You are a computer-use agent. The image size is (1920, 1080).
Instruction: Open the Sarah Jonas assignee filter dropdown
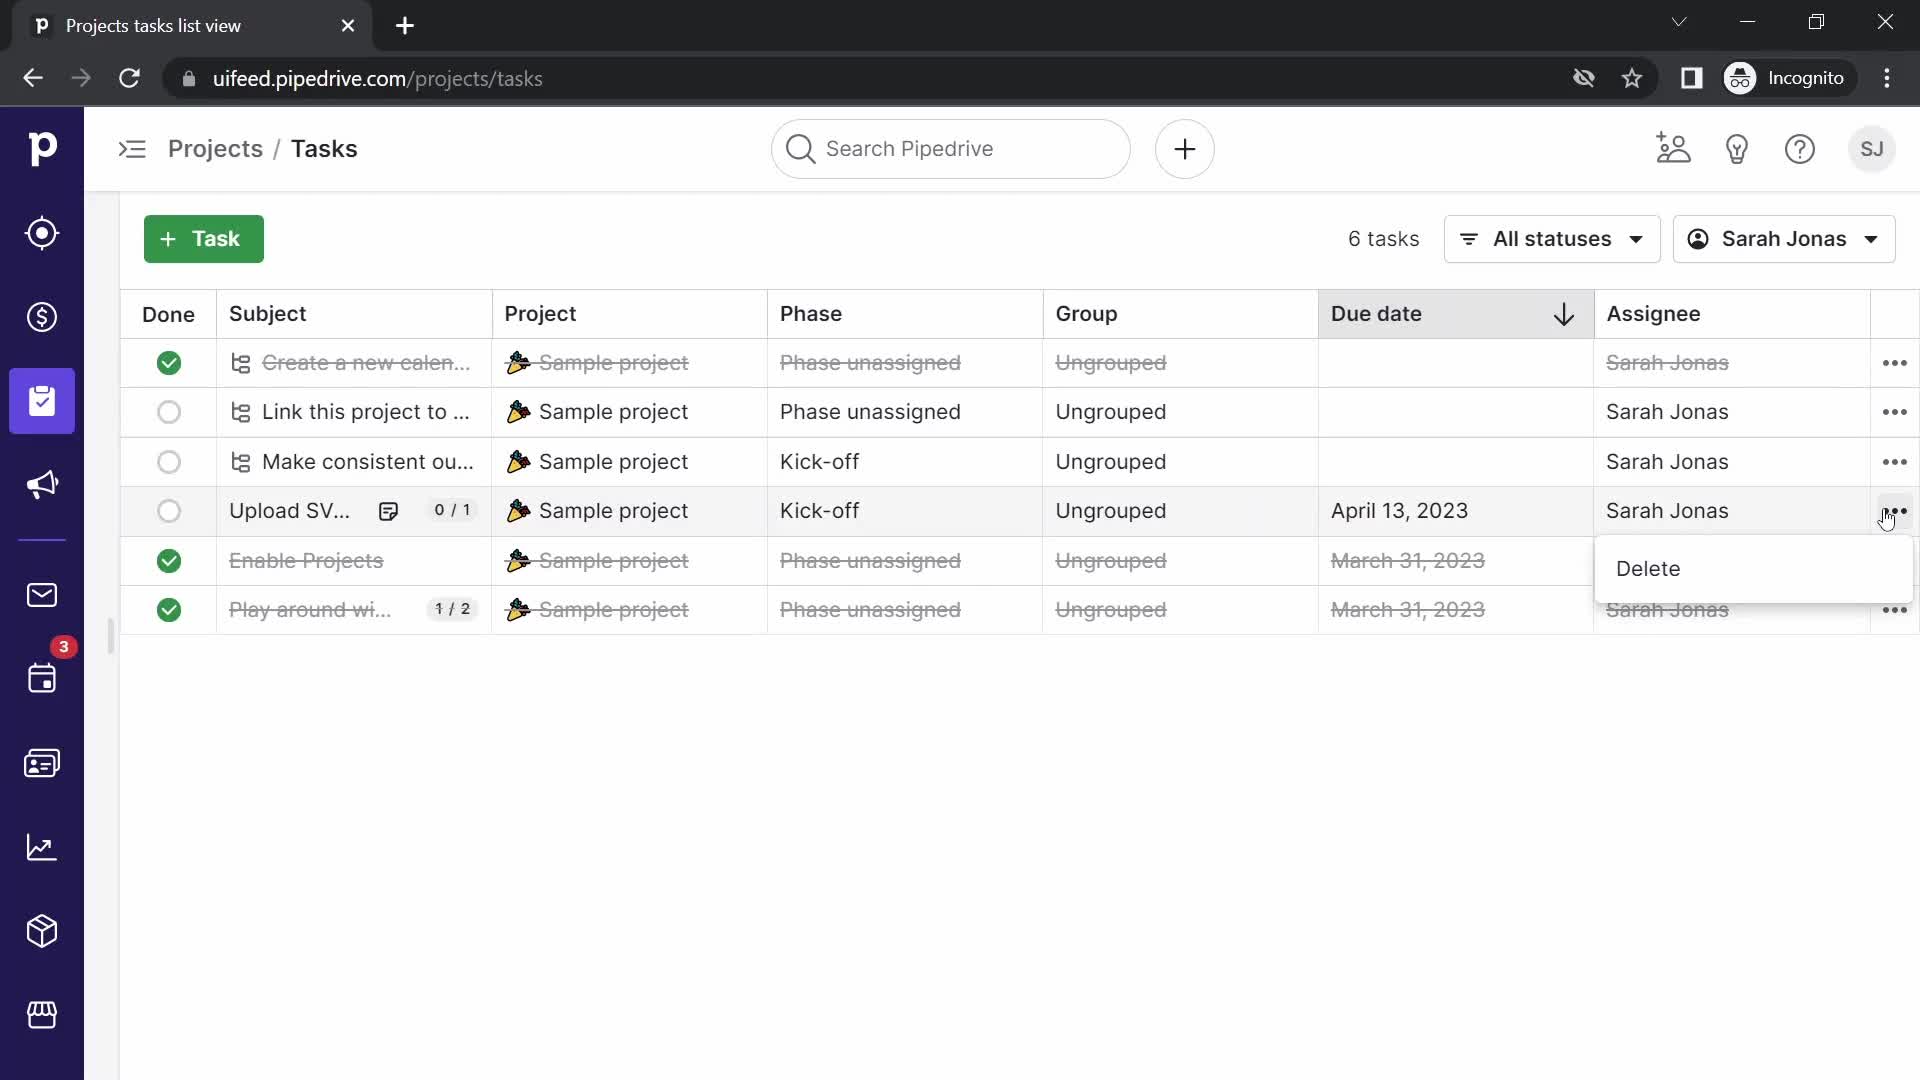click(x=1784, y=239)
